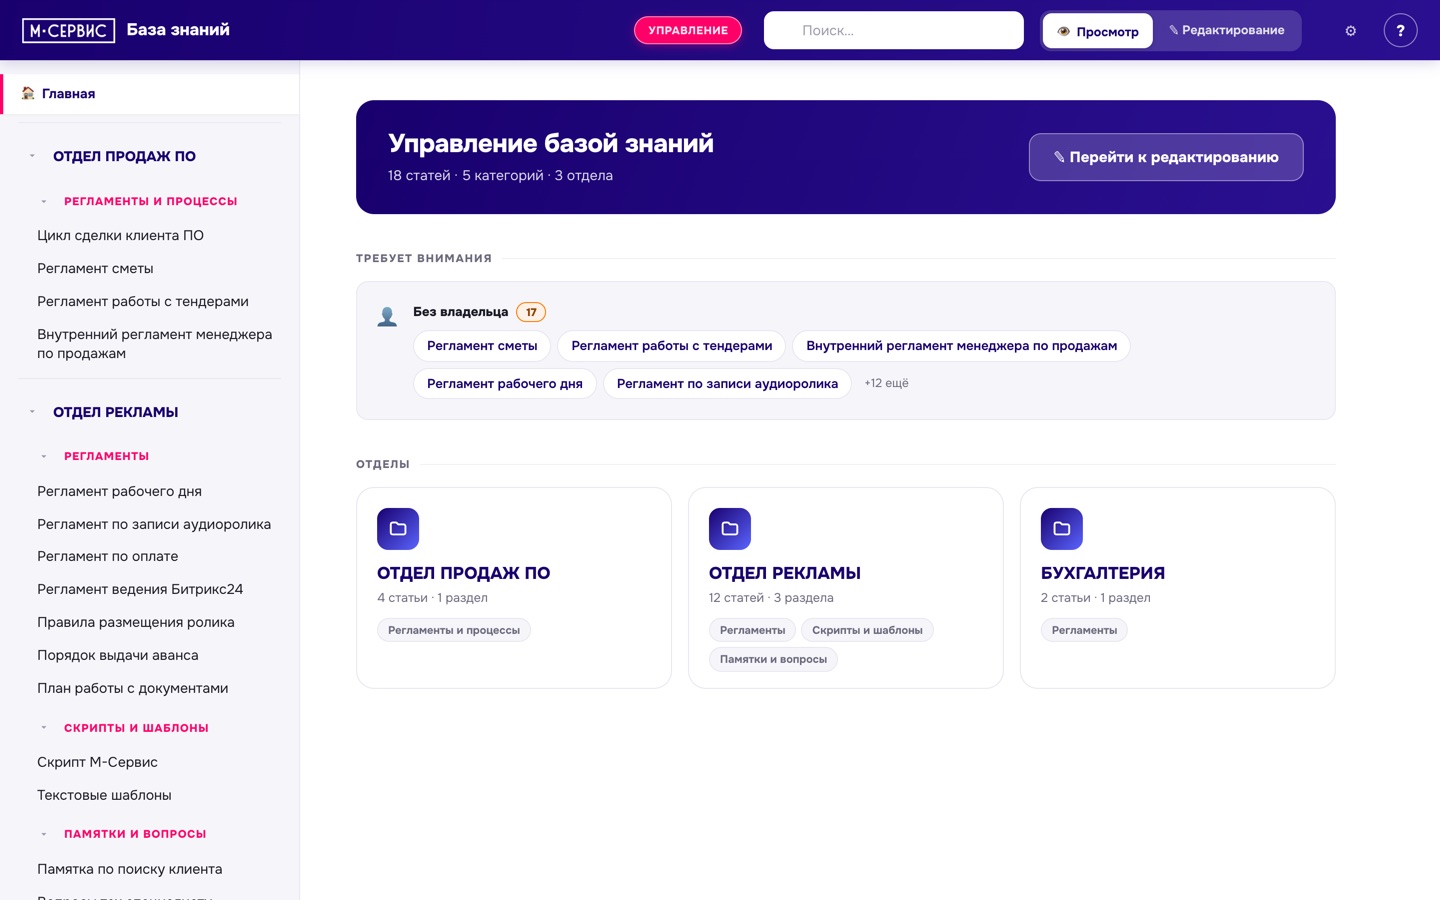Click the М-Сервис logo
The image size is (1440, 900).
[68, 31]
